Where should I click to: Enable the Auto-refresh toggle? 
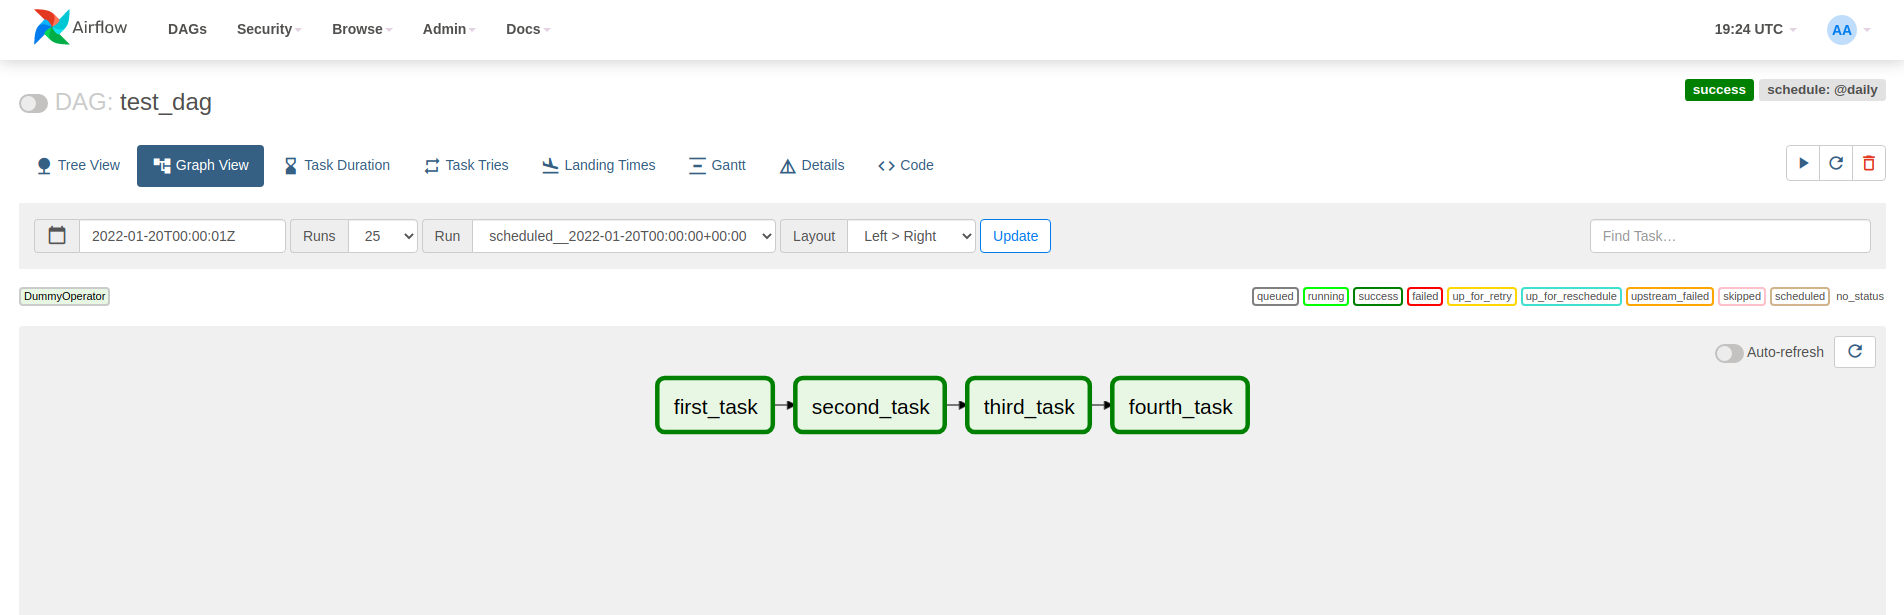(1728, 352)
